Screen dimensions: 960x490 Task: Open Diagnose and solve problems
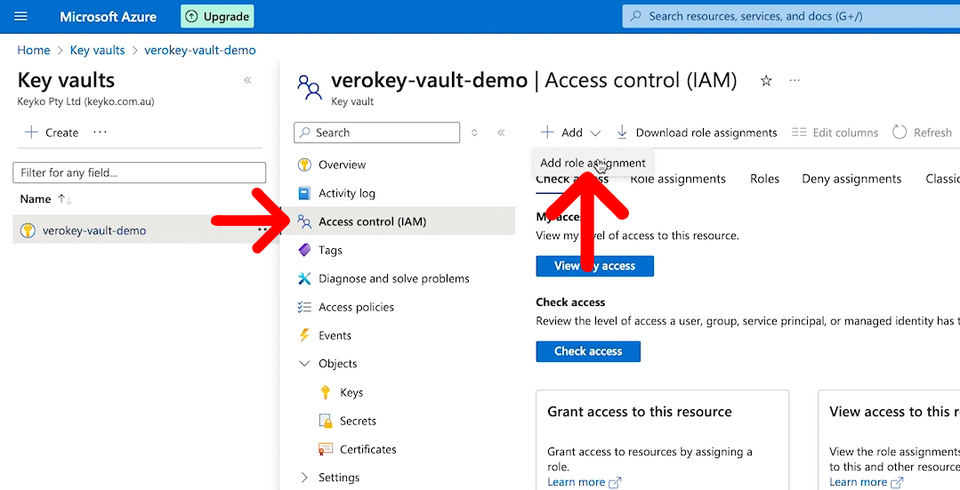393,279
